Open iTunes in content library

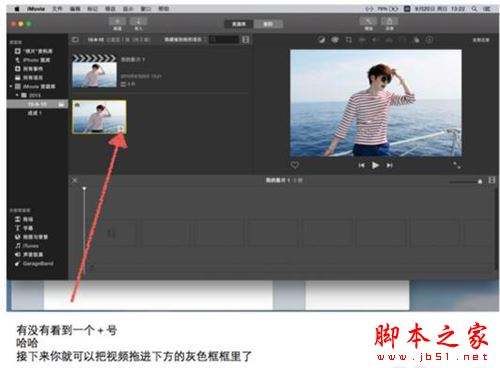coord(27,246)
